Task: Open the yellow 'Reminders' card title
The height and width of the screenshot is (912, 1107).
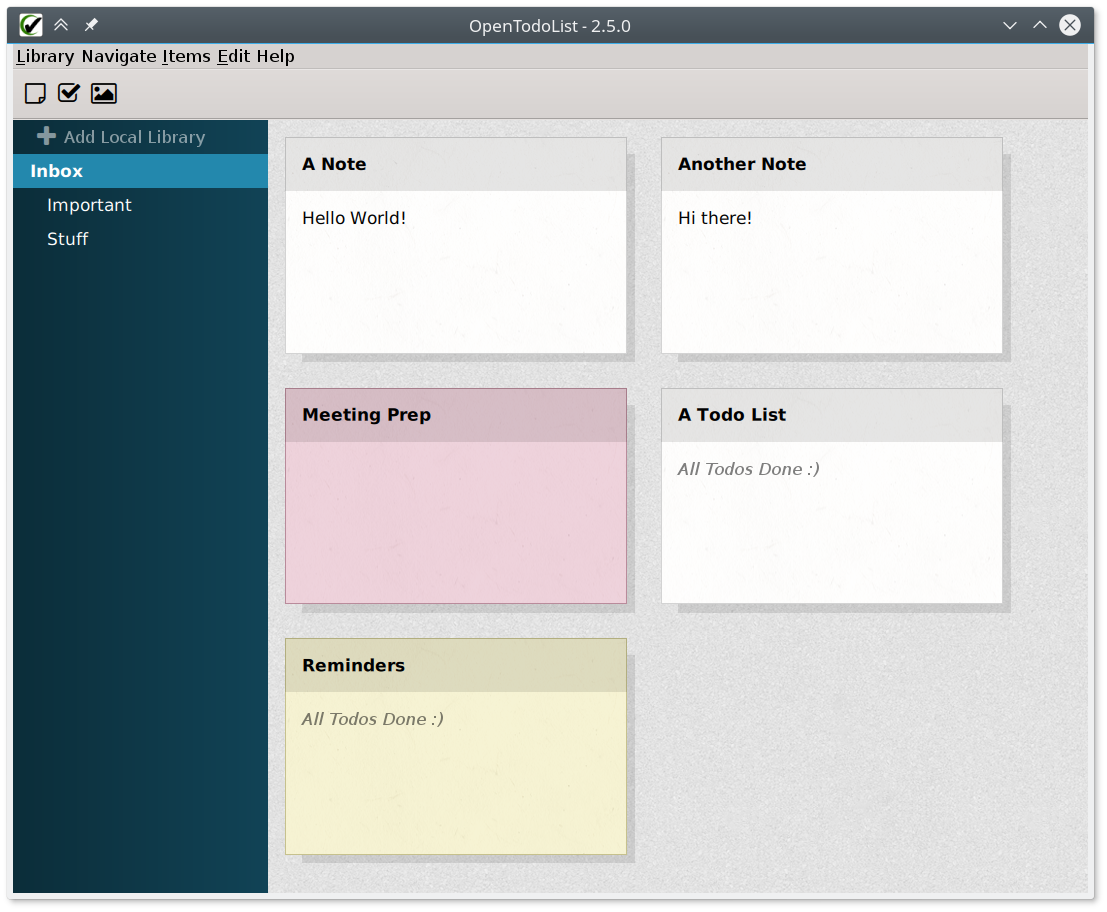Action: pyautogui.click(x=354, y=665)
